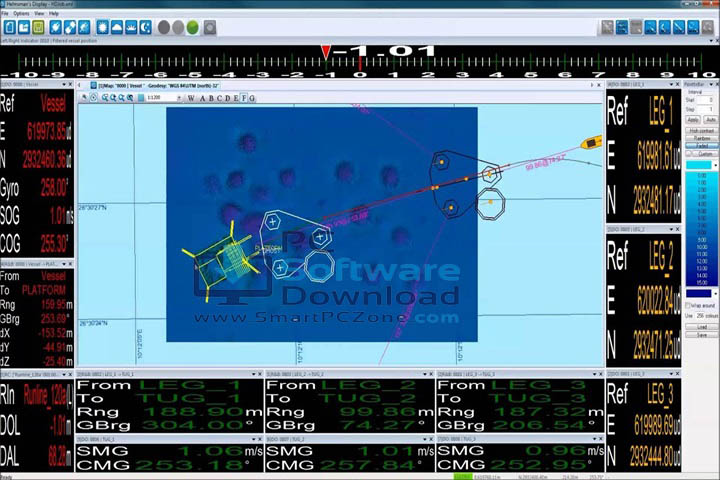Click the Apply interval button
The image size is (720, 480).
point(692,119)
